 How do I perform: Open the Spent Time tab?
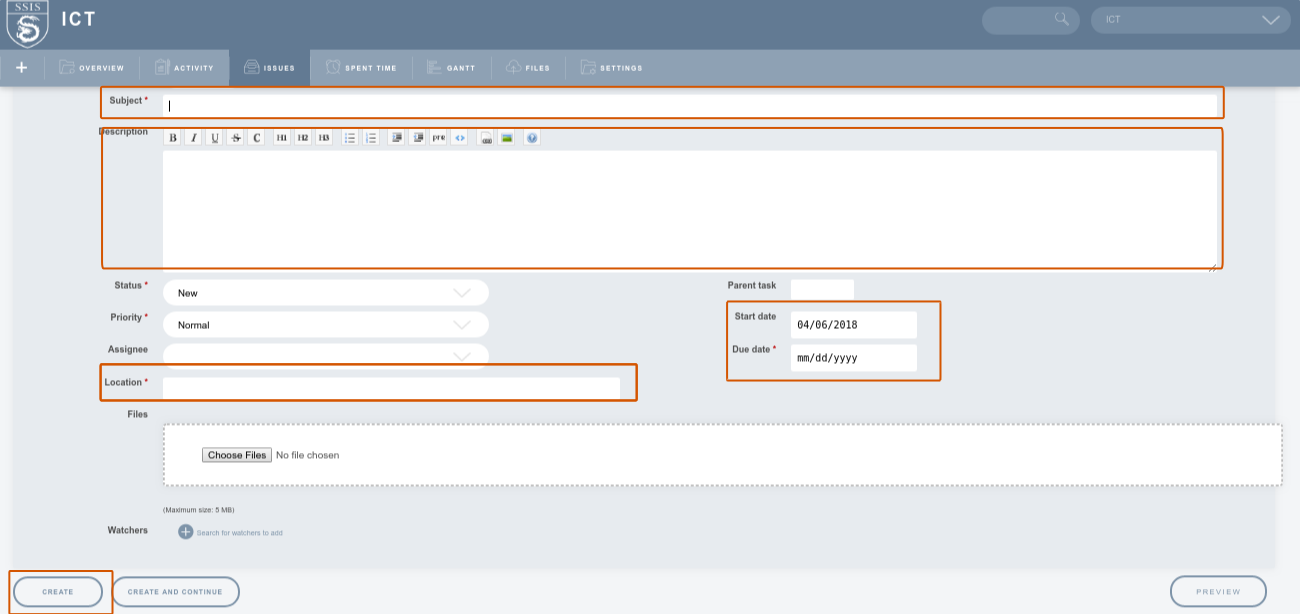tap(361, 68)
